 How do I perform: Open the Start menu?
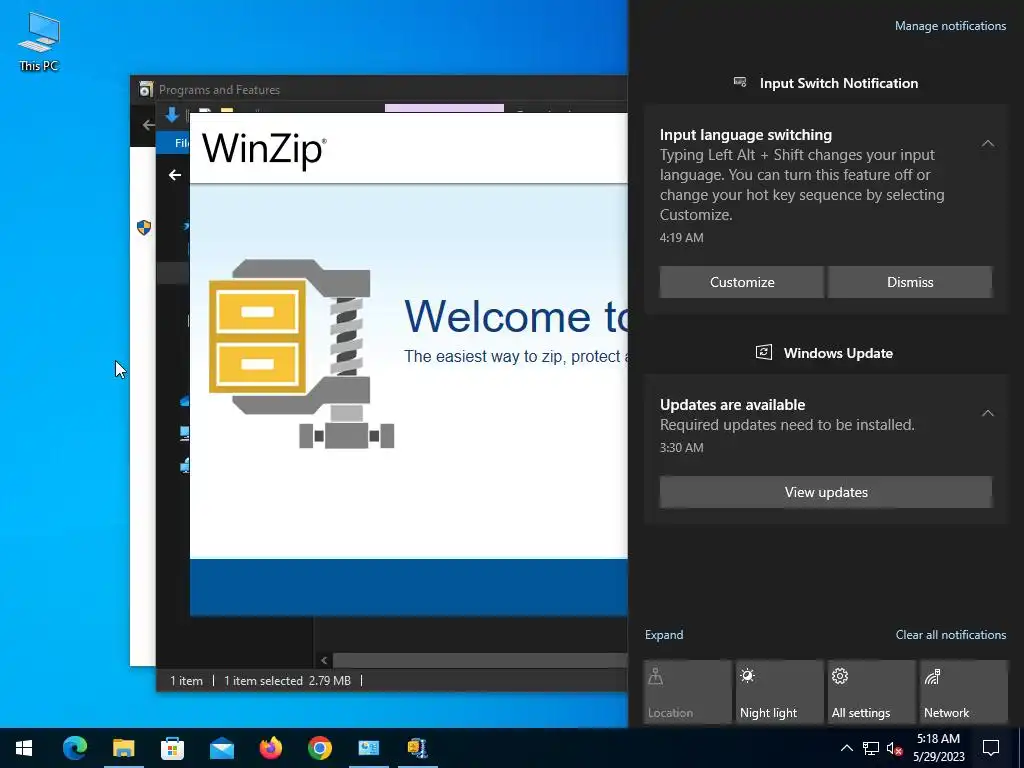coord(24,748)
